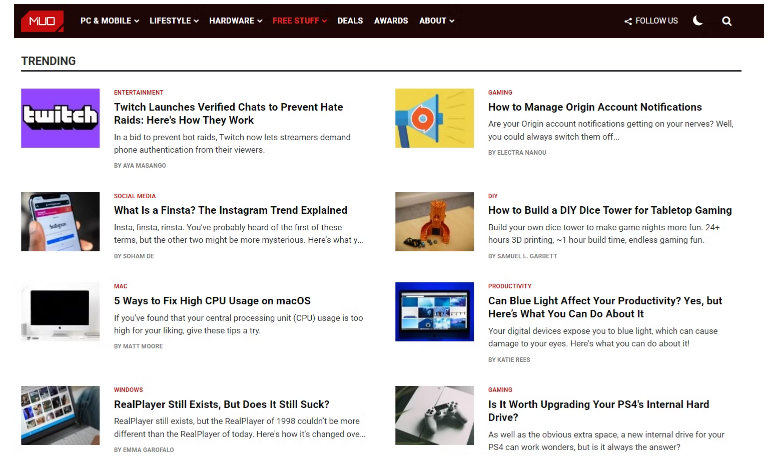Read Is It Worth Upgrading PS4's Hard Drive
This screenshot has width=779, height=464.
click(x=599, y=411)
